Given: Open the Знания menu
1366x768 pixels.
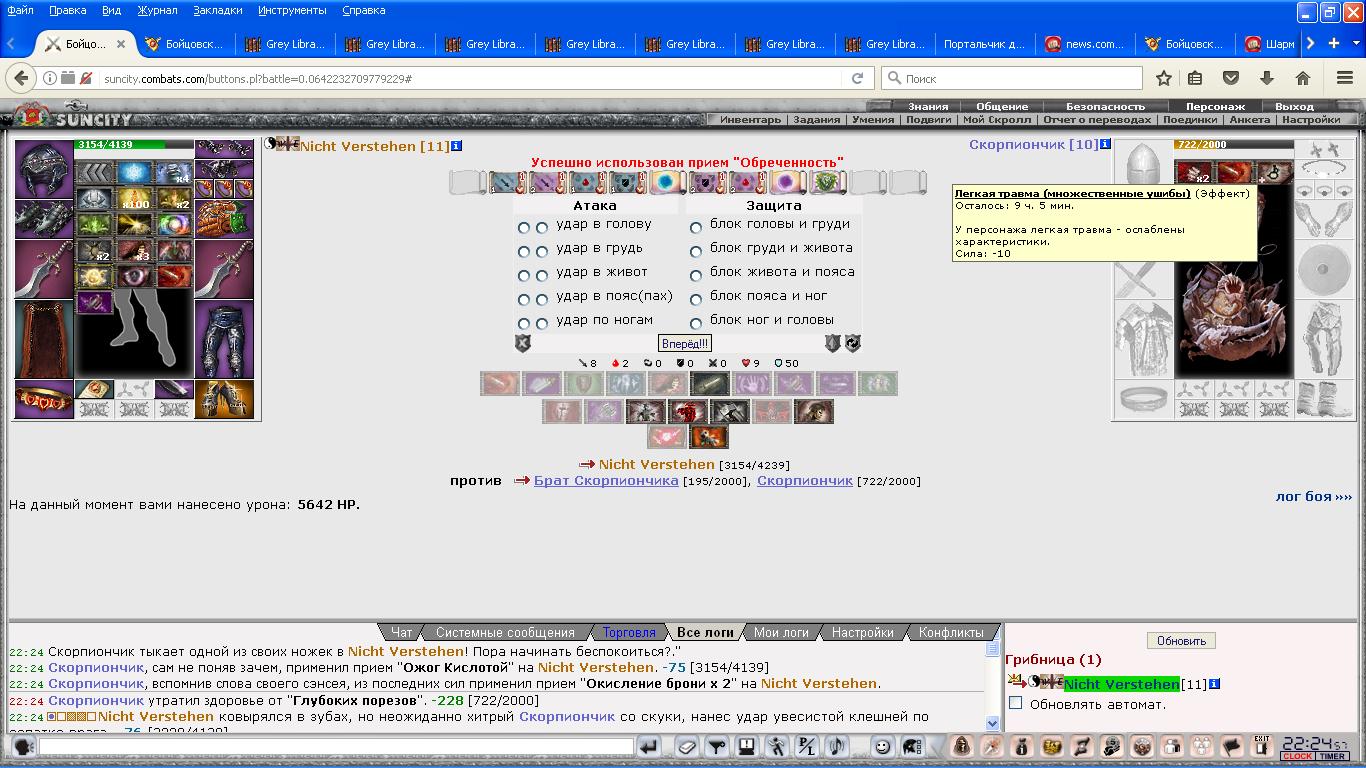Looking at the screenshot, I should [x=928, y=106].
